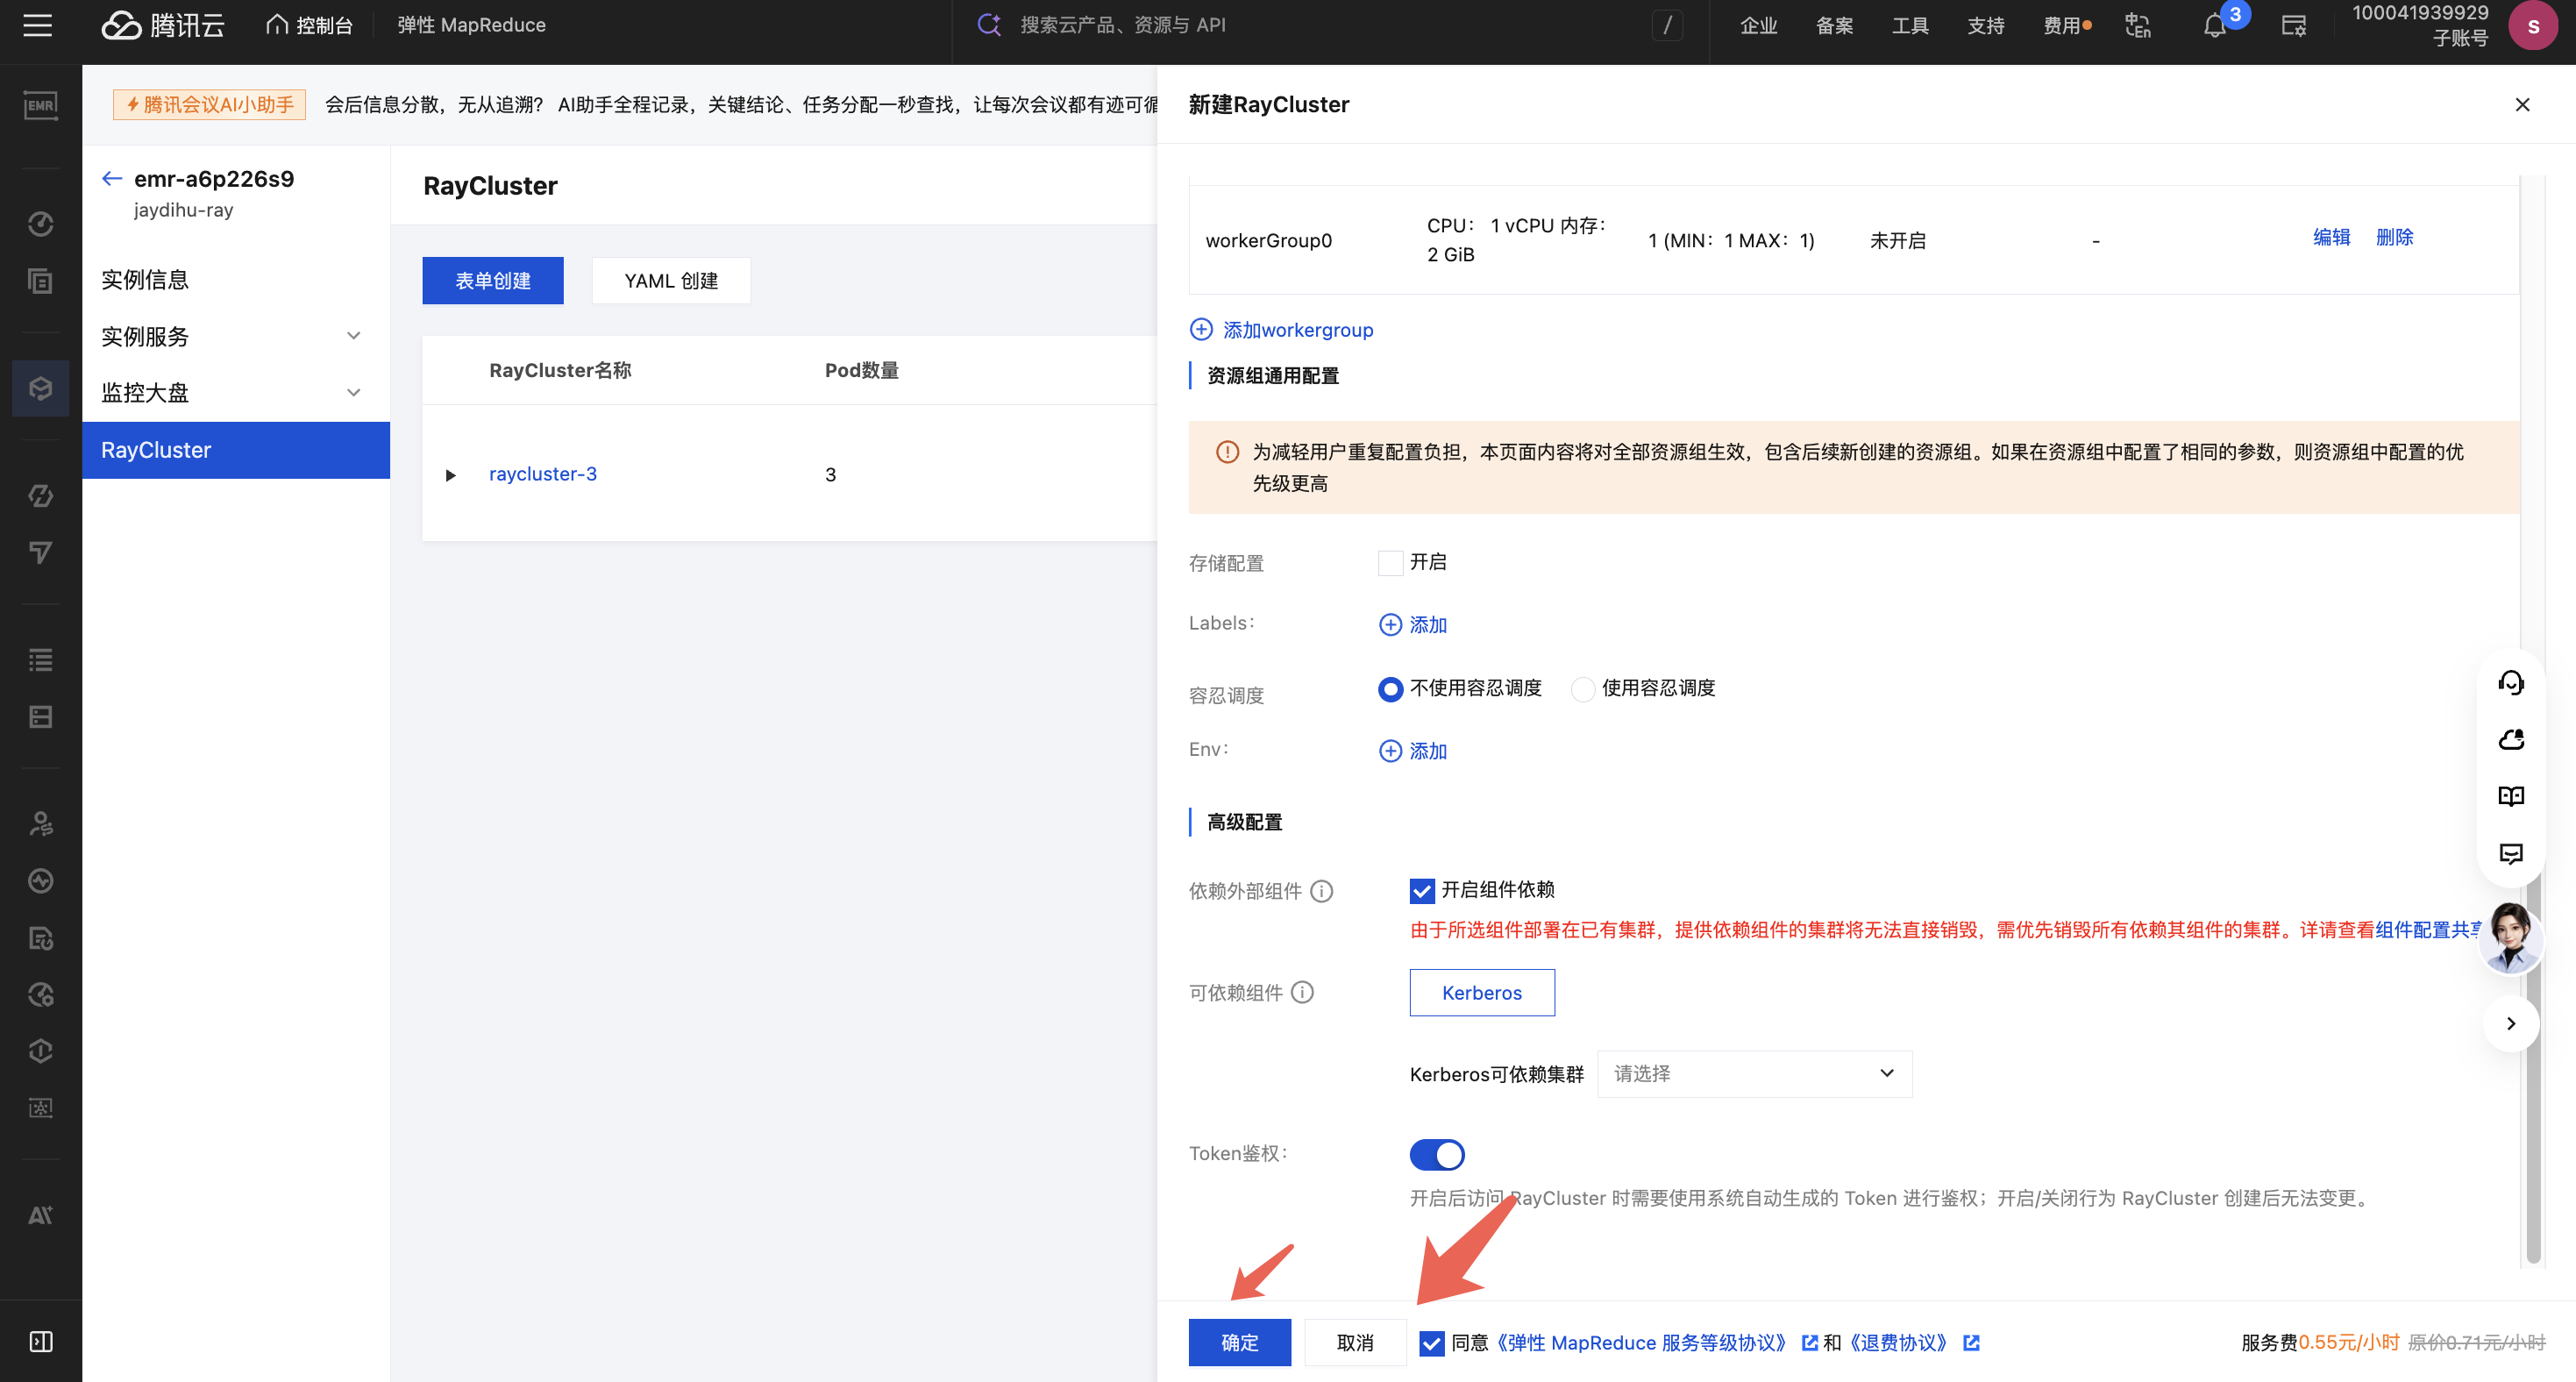Open the raycluster-3 link
The width and height of the screenshot is (2576, 1382).
(543, 474)
